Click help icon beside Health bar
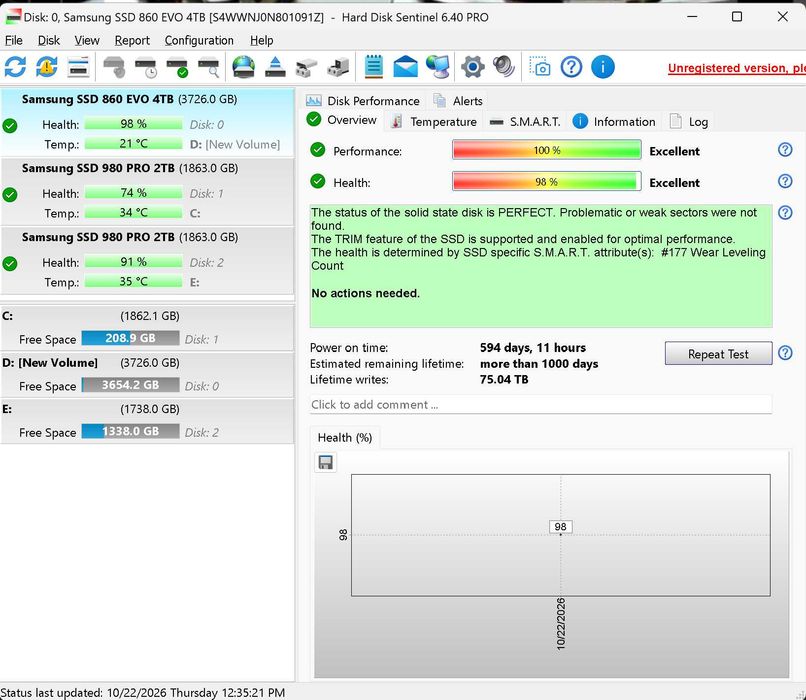The height and width of the screenshot is (700, 806). coord(784,181)
